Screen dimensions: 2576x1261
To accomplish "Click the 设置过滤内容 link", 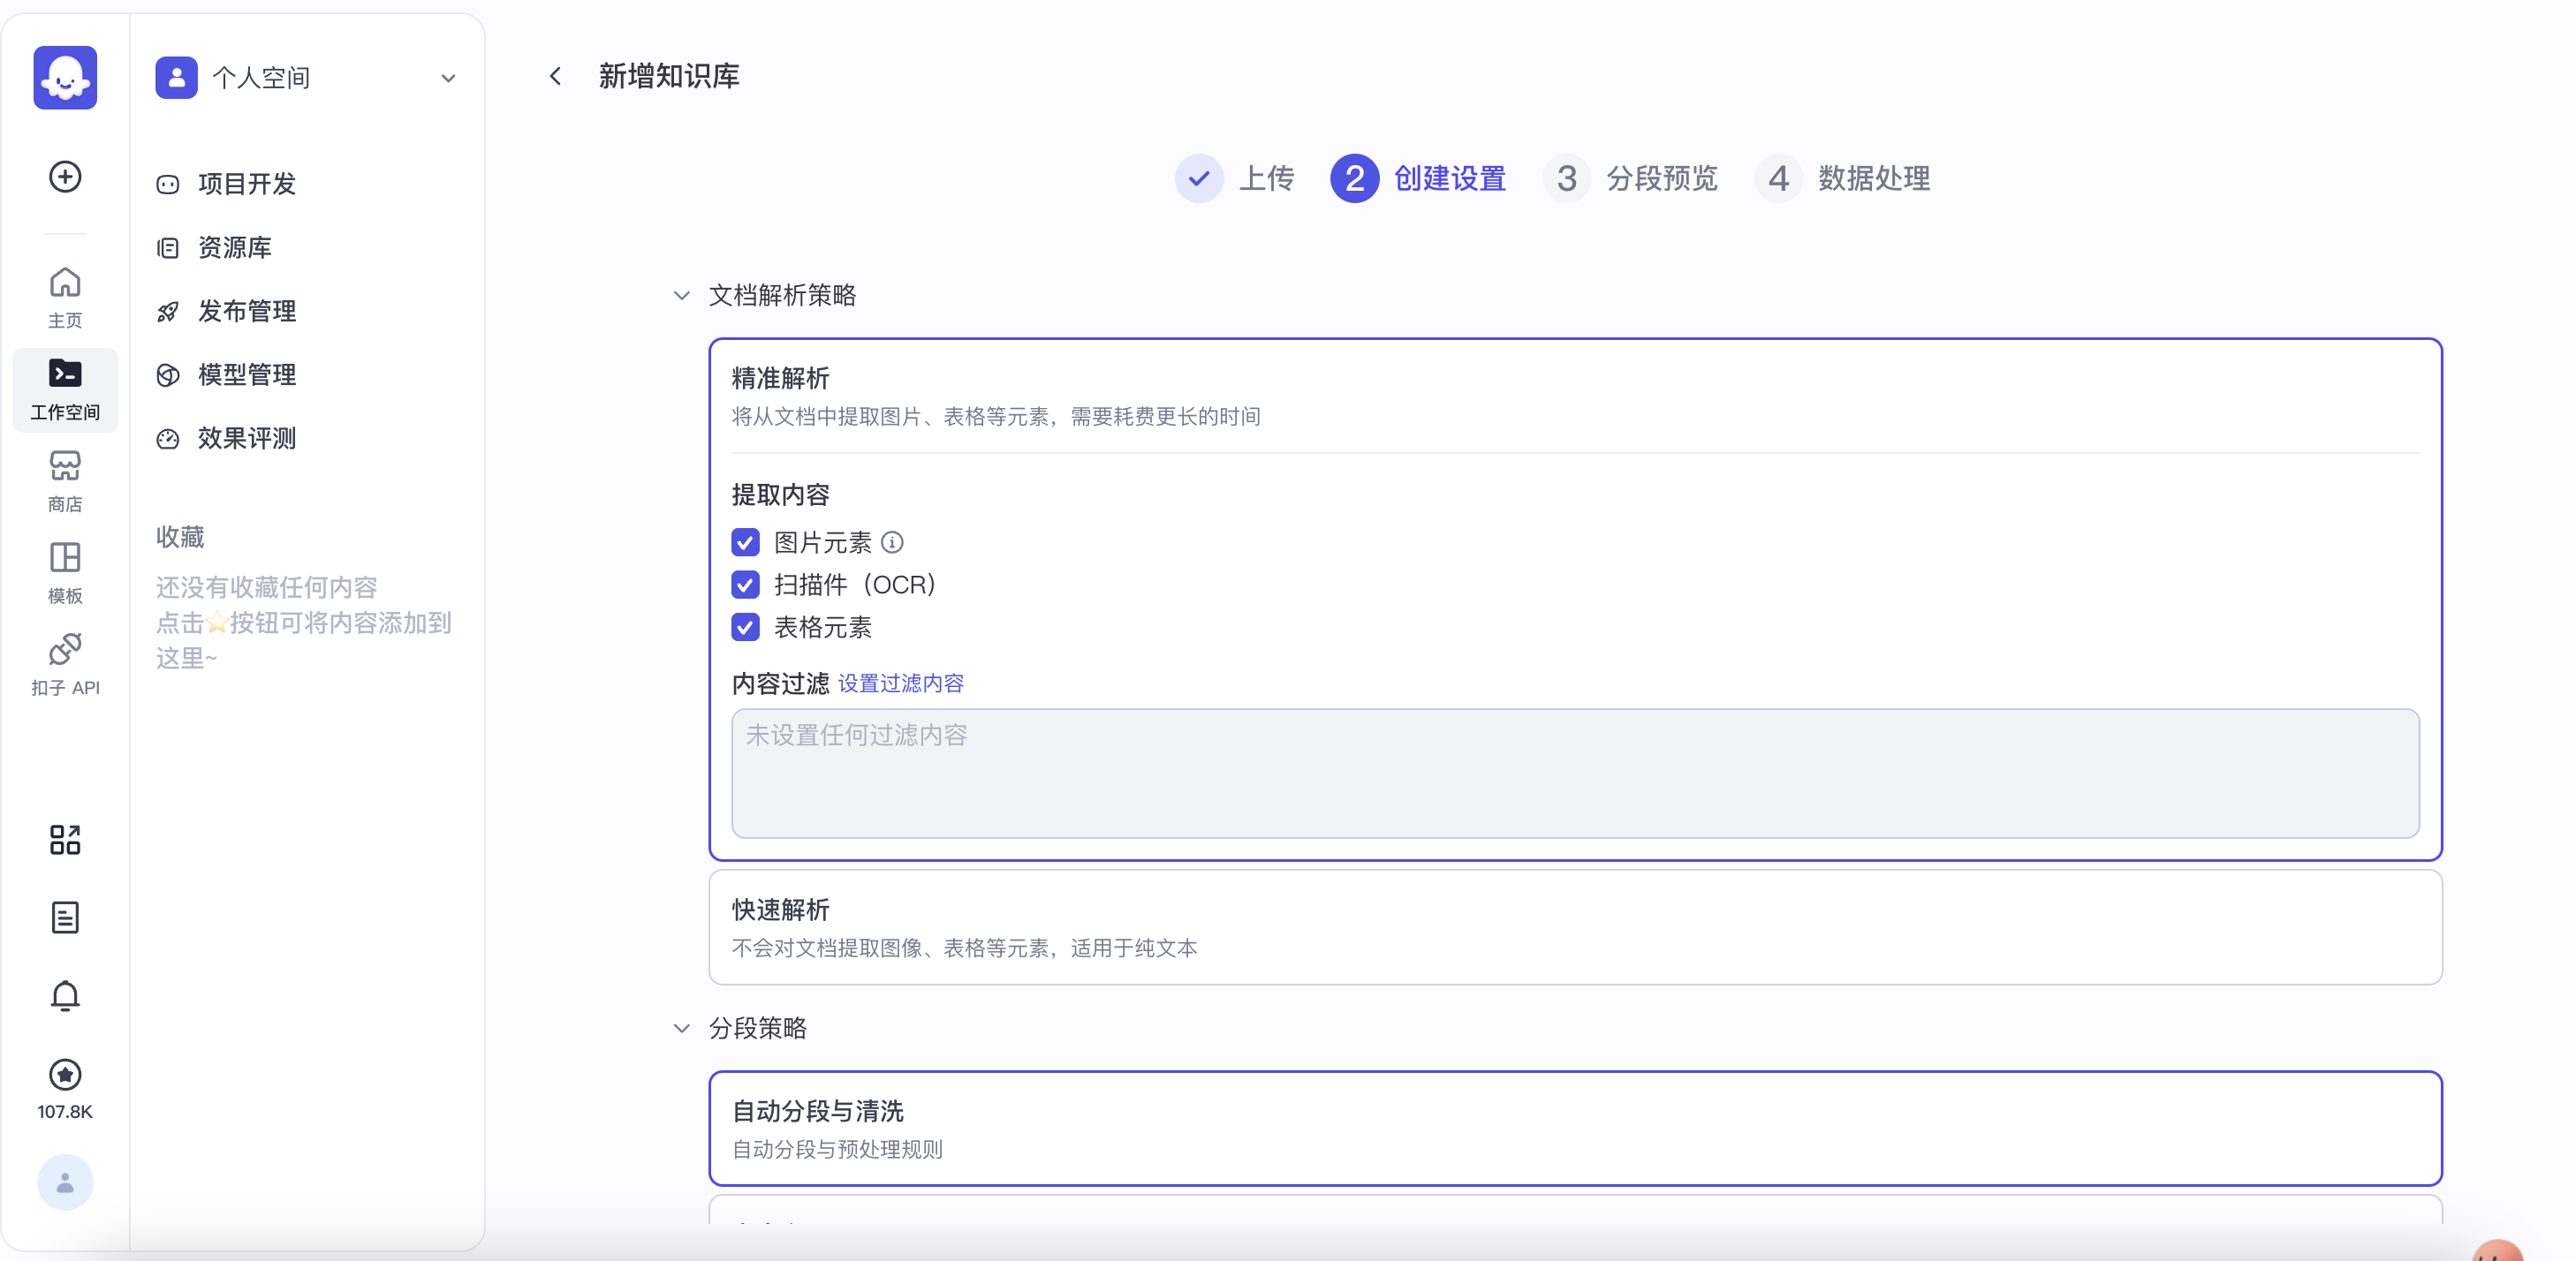I will (x=899, y=684).
